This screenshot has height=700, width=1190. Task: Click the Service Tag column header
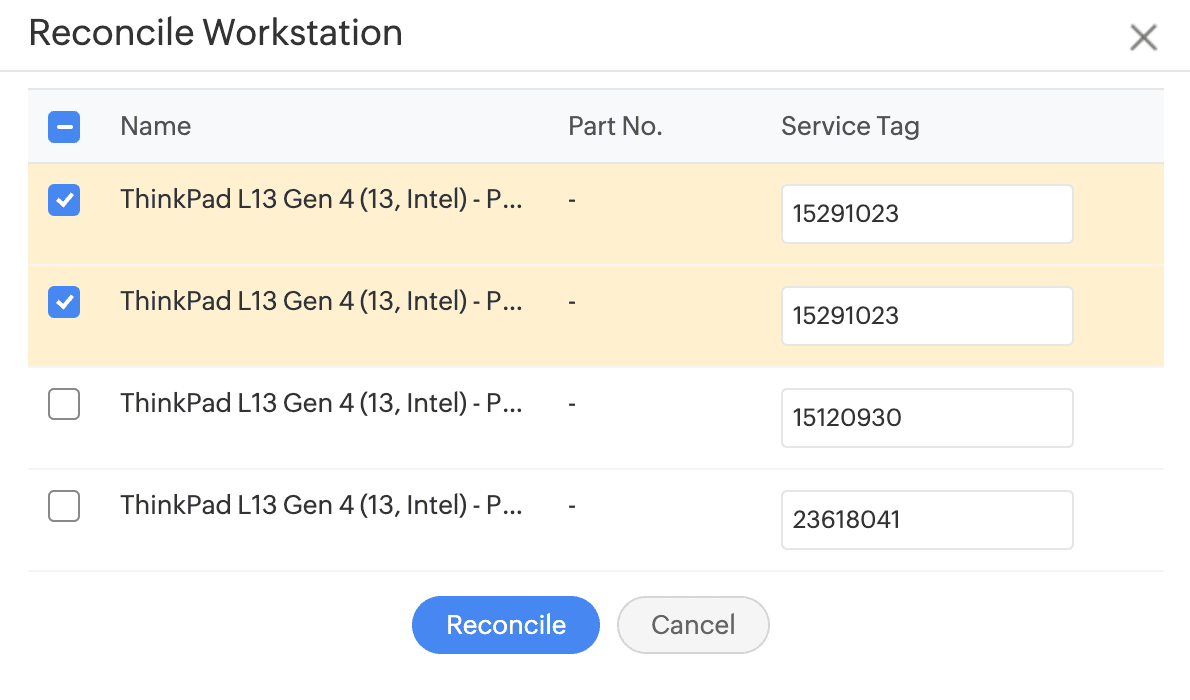point(849,127)
